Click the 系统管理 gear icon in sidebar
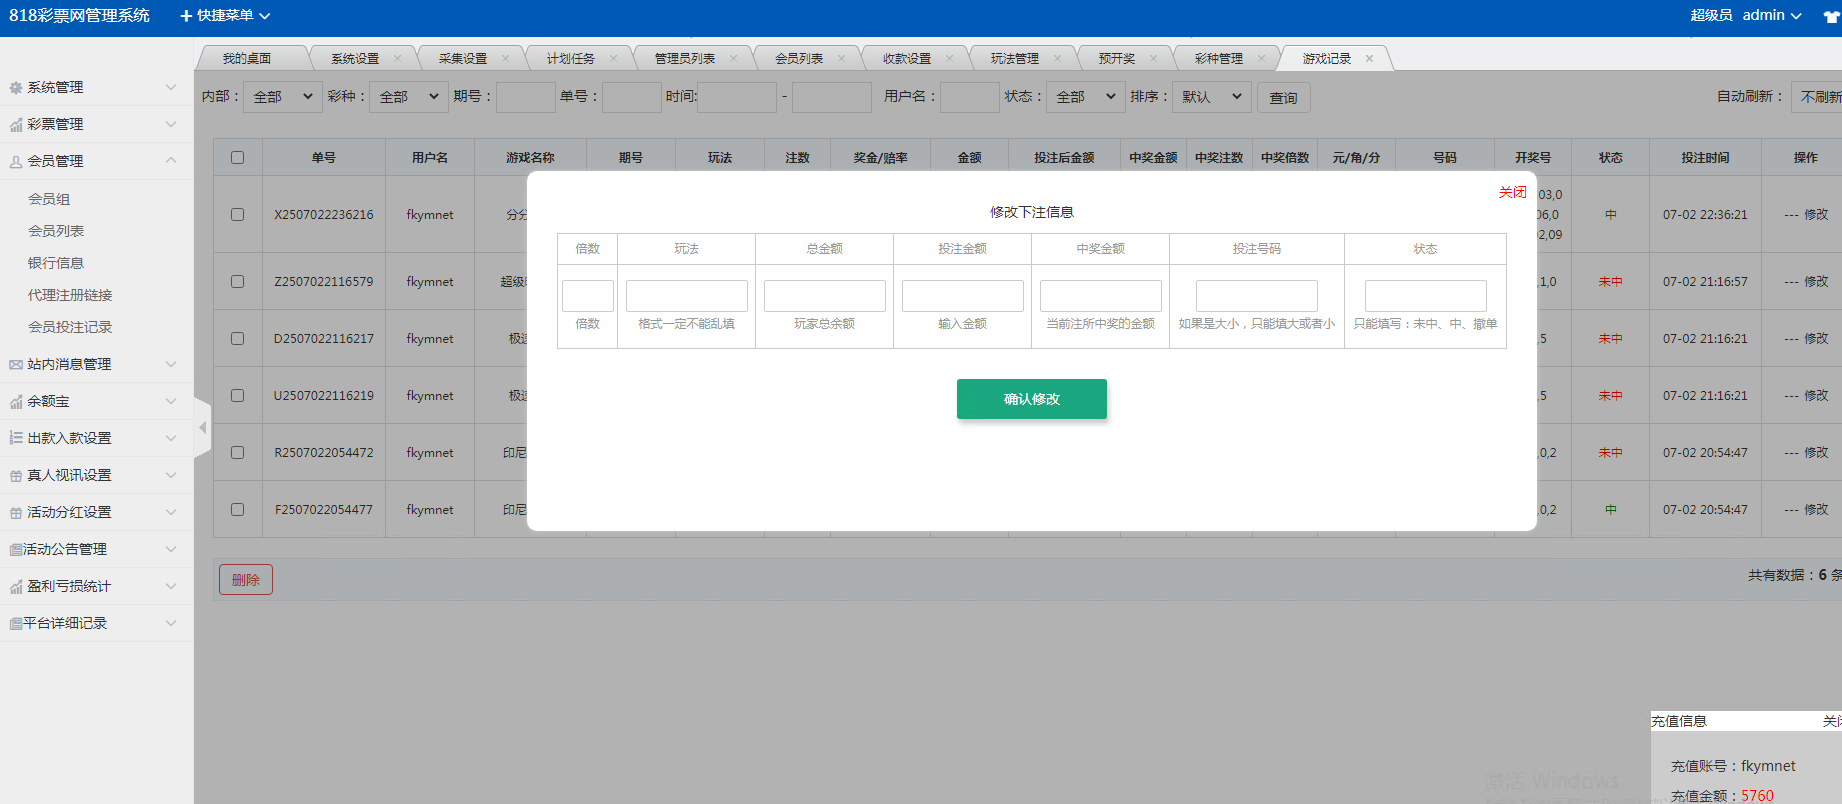1842x804 pixels. [16, 88]
